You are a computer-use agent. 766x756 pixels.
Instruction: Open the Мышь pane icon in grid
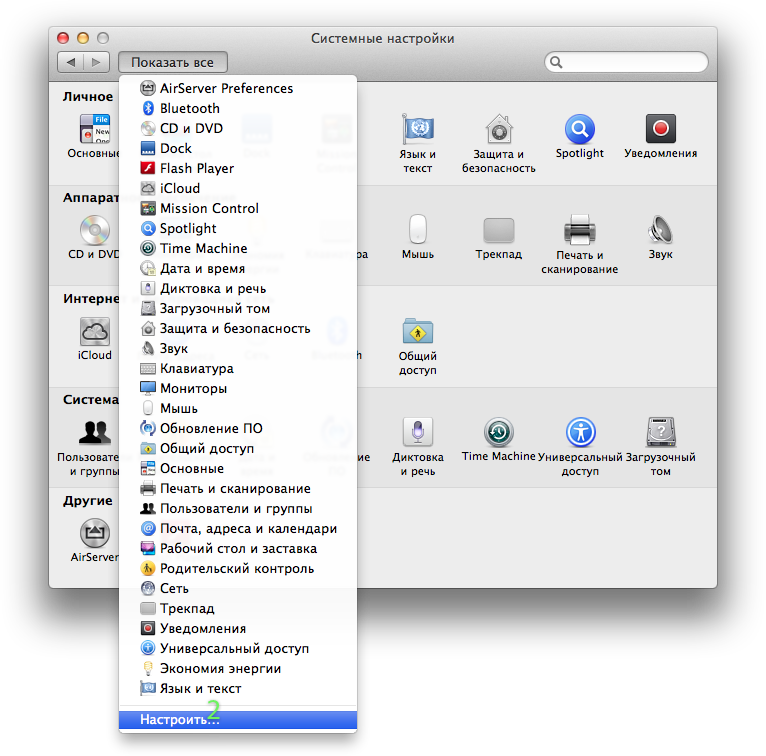[418, 229]
